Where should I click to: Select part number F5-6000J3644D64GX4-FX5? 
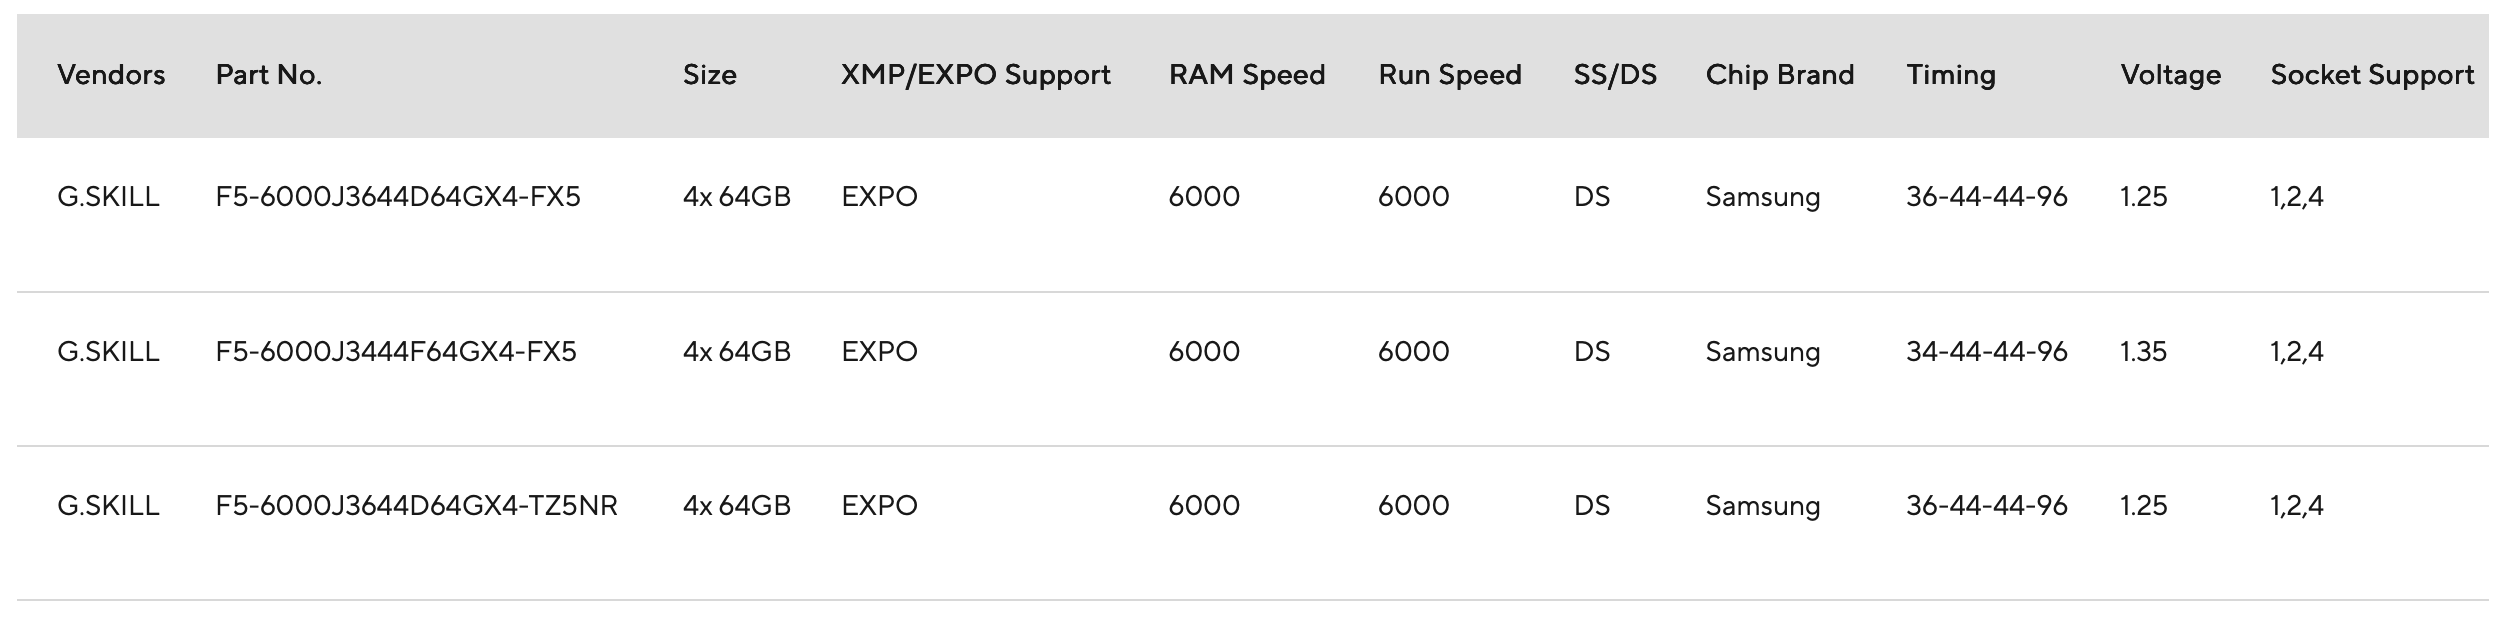tap(398, 197)
